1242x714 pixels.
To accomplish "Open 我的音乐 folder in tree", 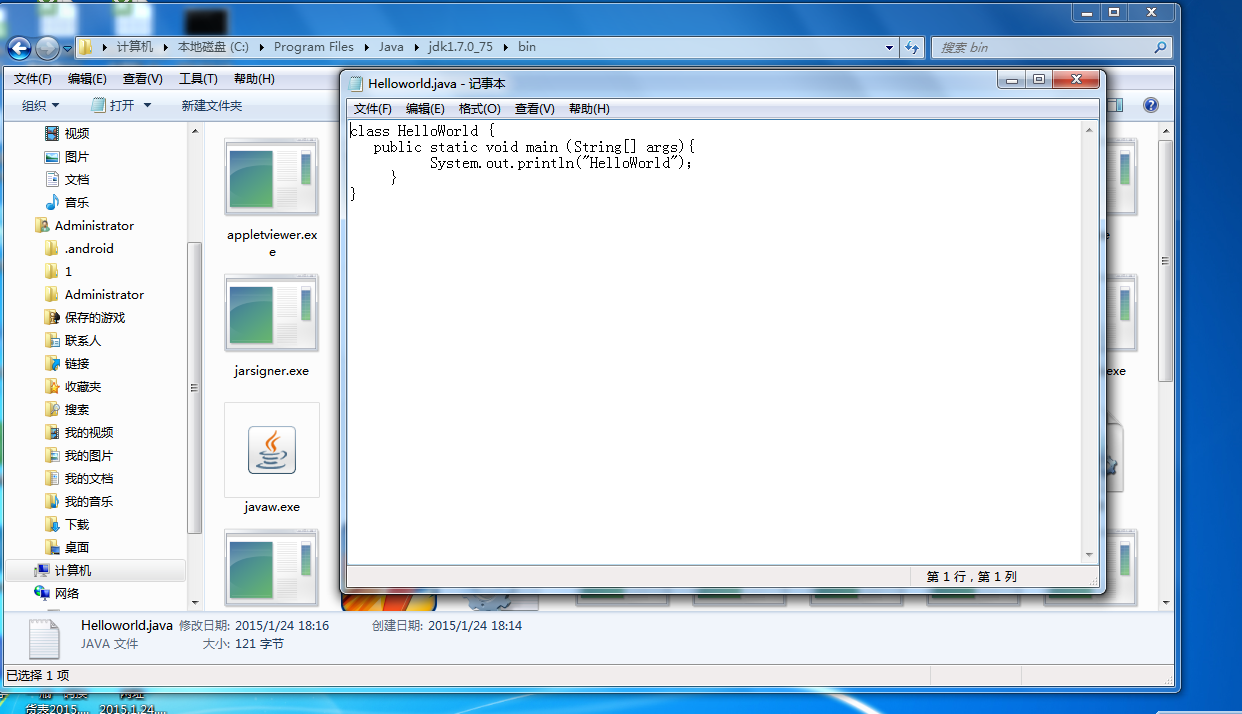I will (89, 501).
